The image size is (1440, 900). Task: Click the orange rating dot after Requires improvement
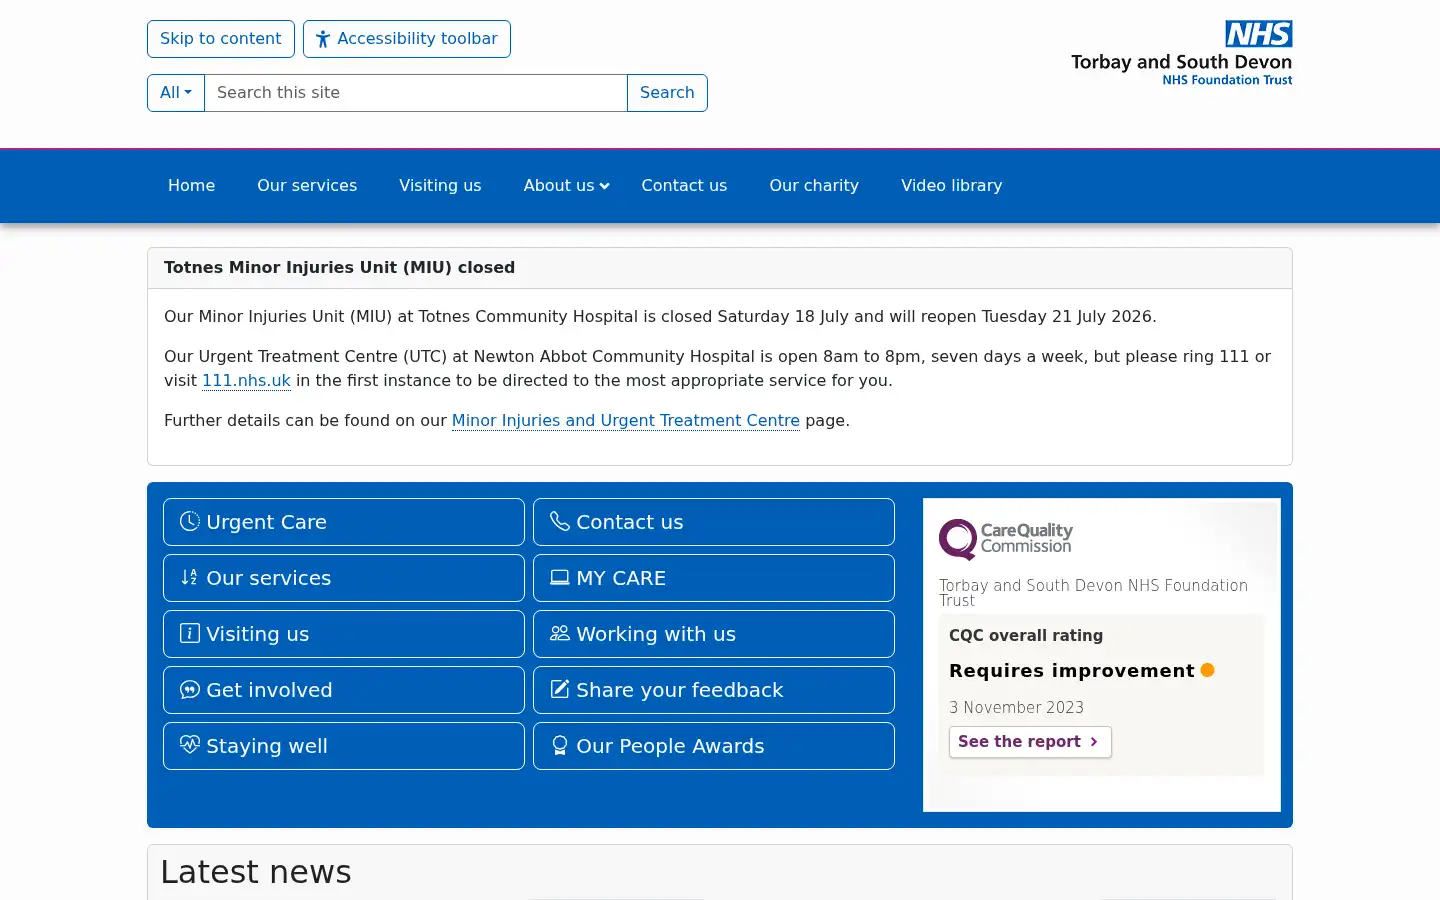click(x=1208, y=670)
